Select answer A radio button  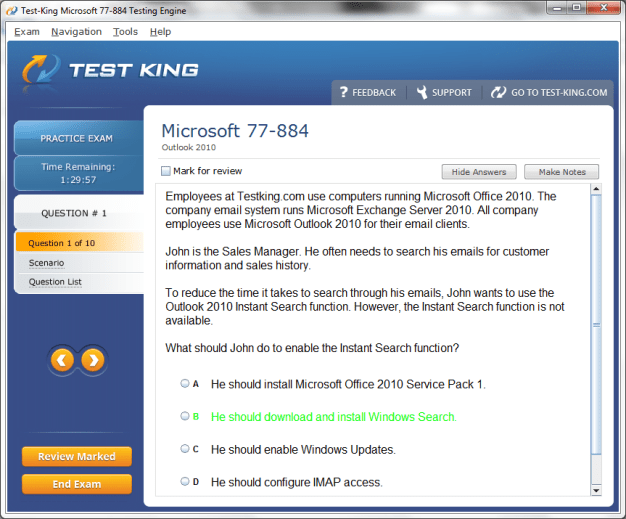184,384
